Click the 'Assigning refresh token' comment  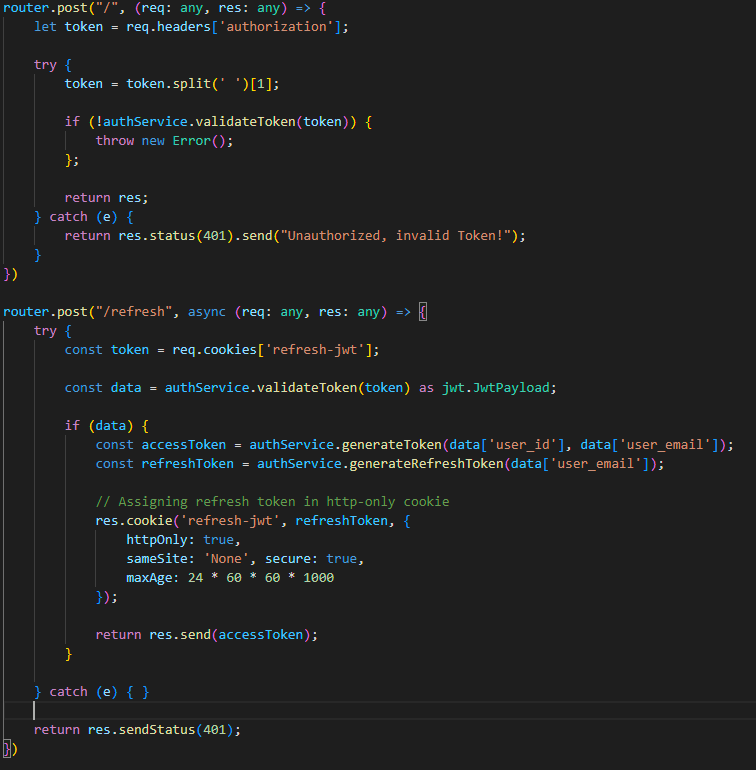pyautogui.click(x=272, y=502)
